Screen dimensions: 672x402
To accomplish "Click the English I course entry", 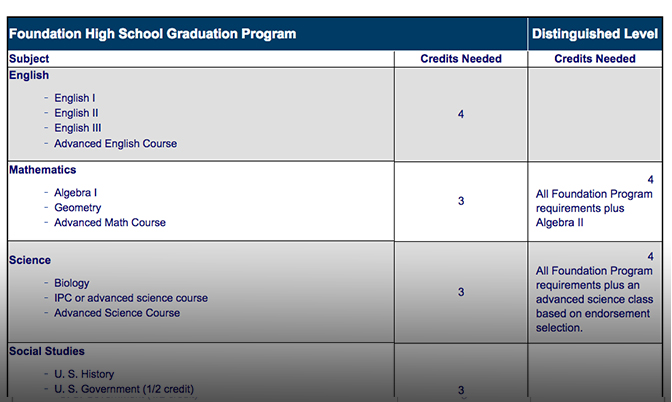I will (x=76, y=98).
